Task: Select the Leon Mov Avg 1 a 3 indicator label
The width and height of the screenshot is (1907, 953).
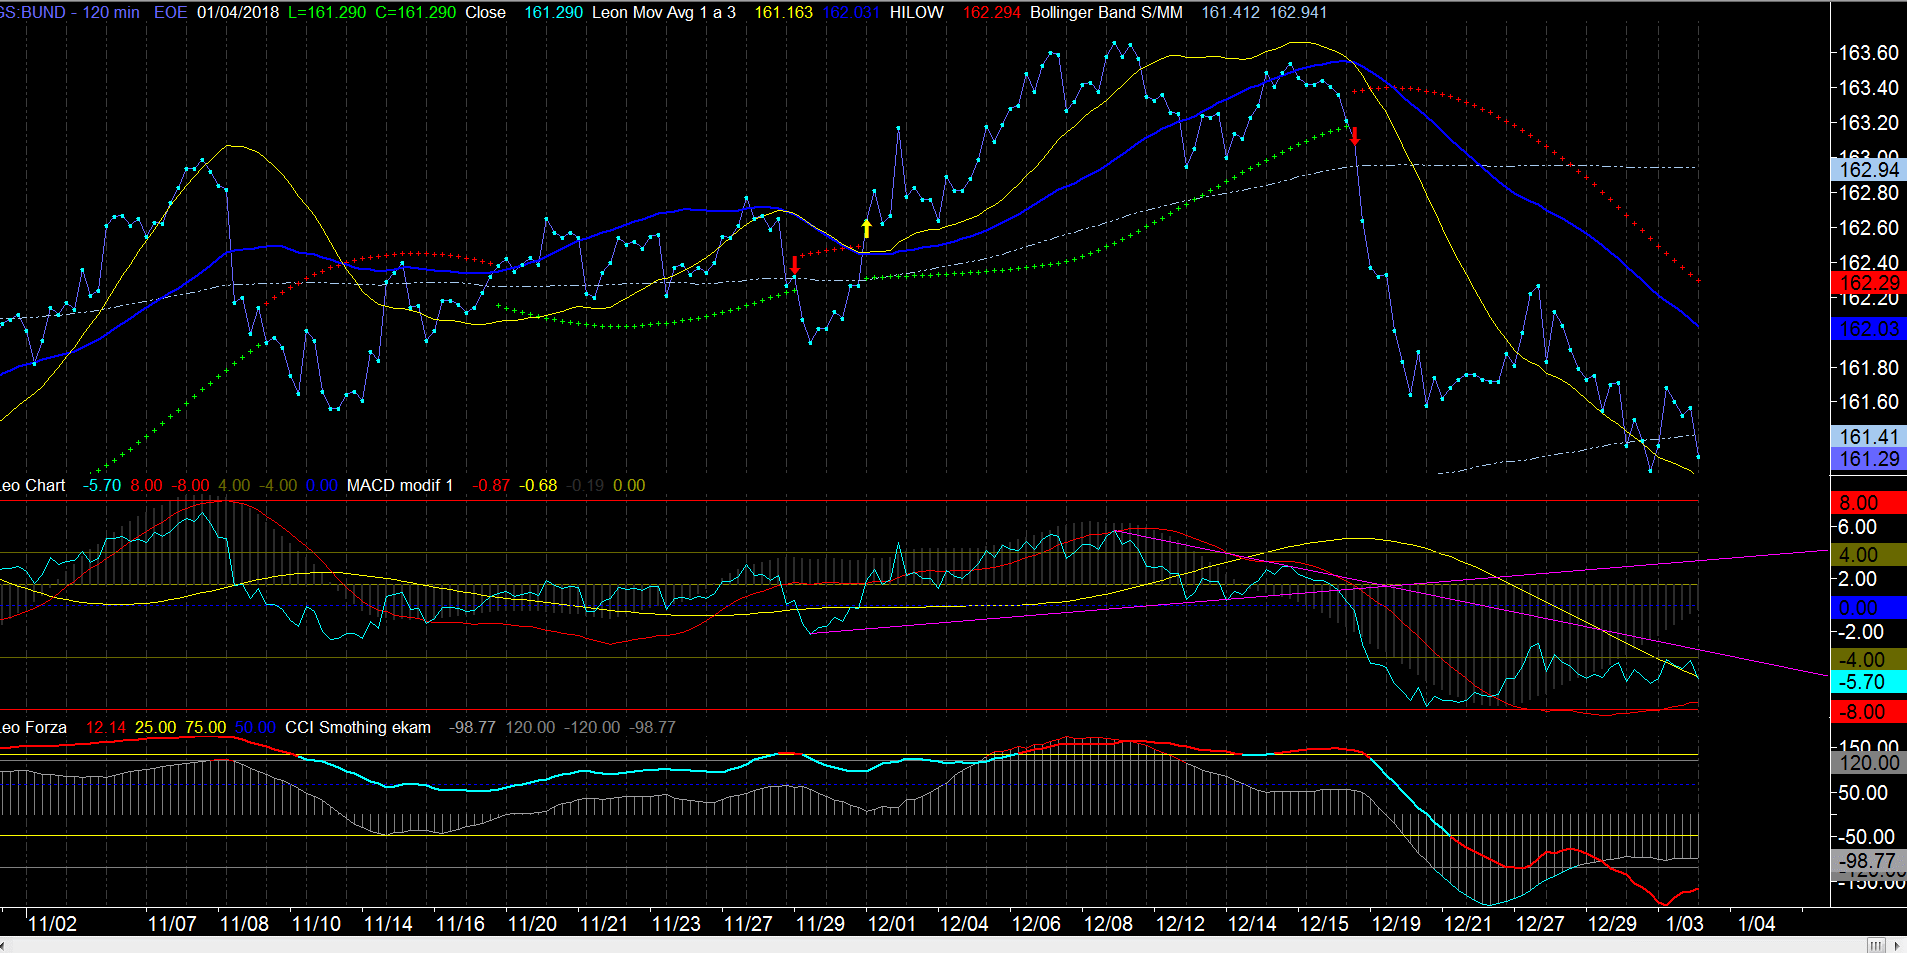Action: coord(664,13)
